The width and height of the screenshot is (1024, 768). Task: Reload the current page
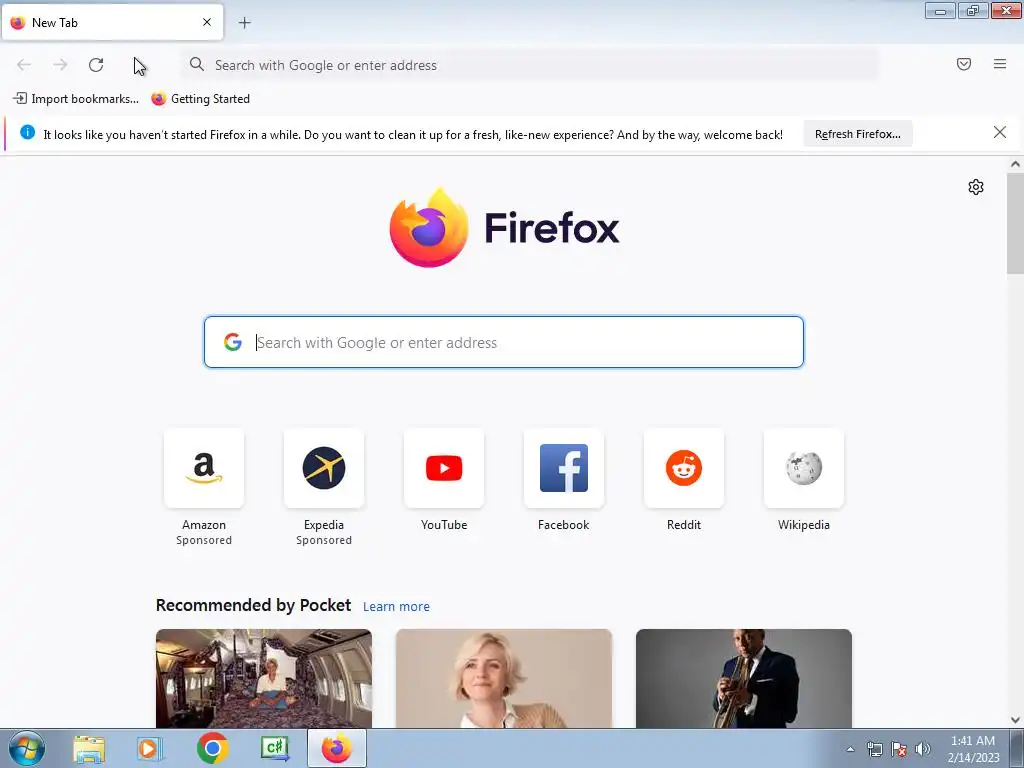tap(96, 65)
